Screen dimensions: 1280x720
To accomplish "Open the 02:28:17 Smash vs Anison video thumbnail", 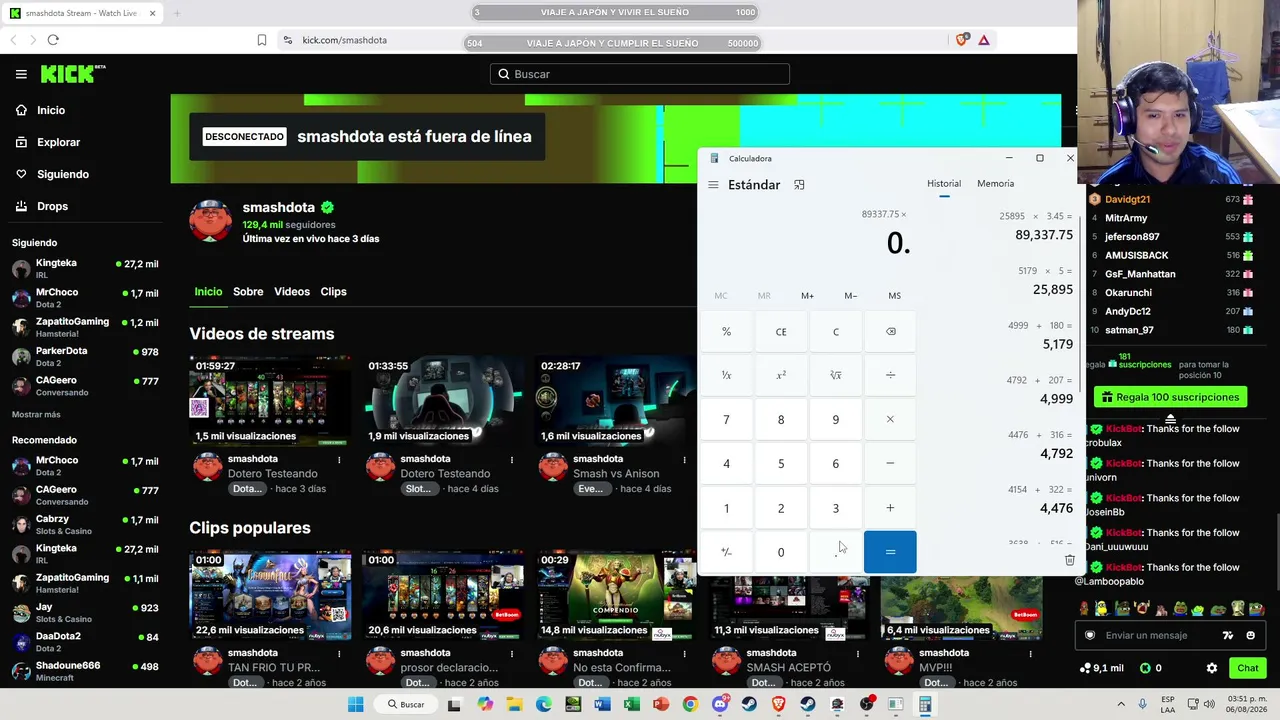I will click(615, 400).
